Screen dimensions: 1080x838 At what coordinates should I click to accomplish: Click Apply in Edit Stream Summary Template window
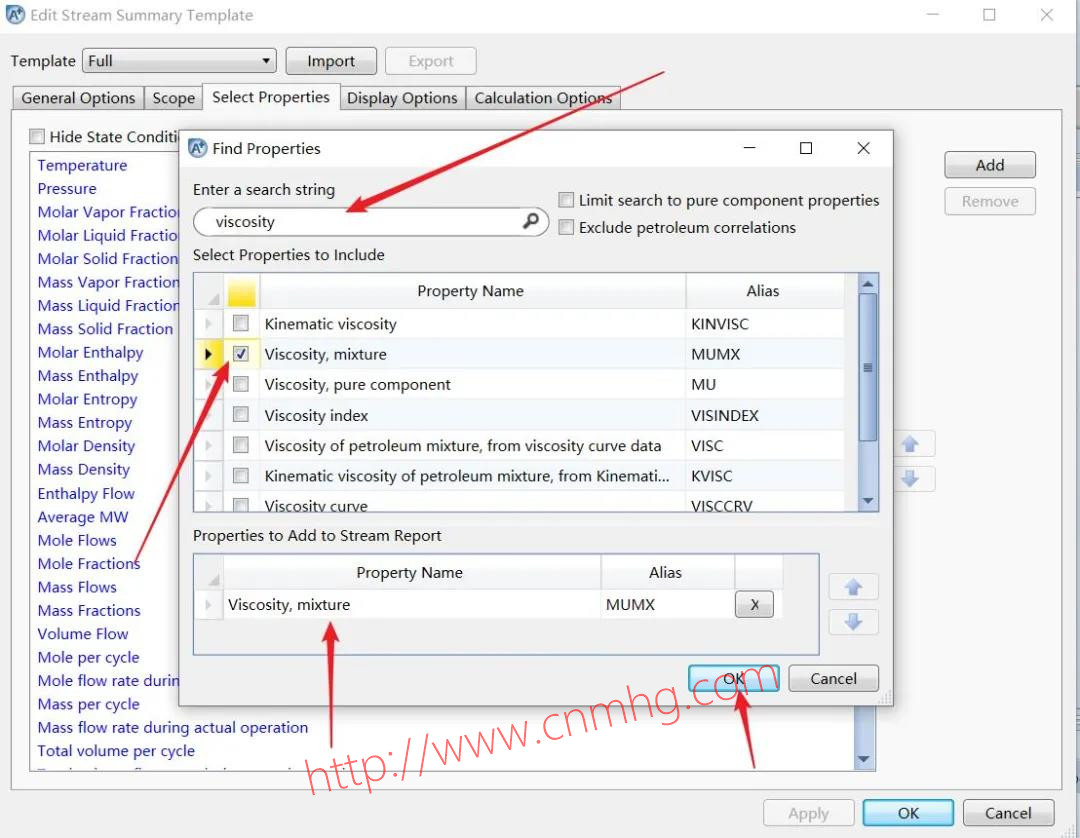809,813
